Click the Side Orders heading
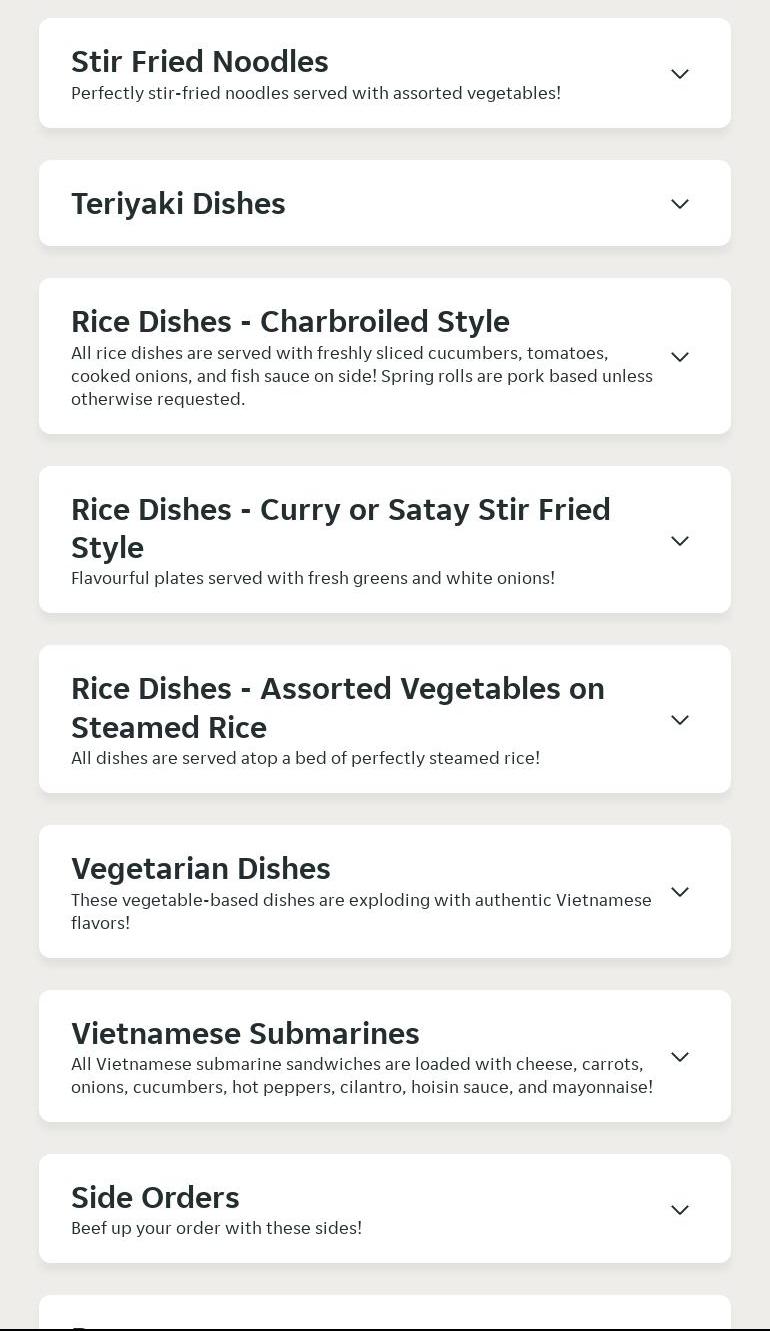Viewport: 770px width, 1331px height. click(155, 1198)
